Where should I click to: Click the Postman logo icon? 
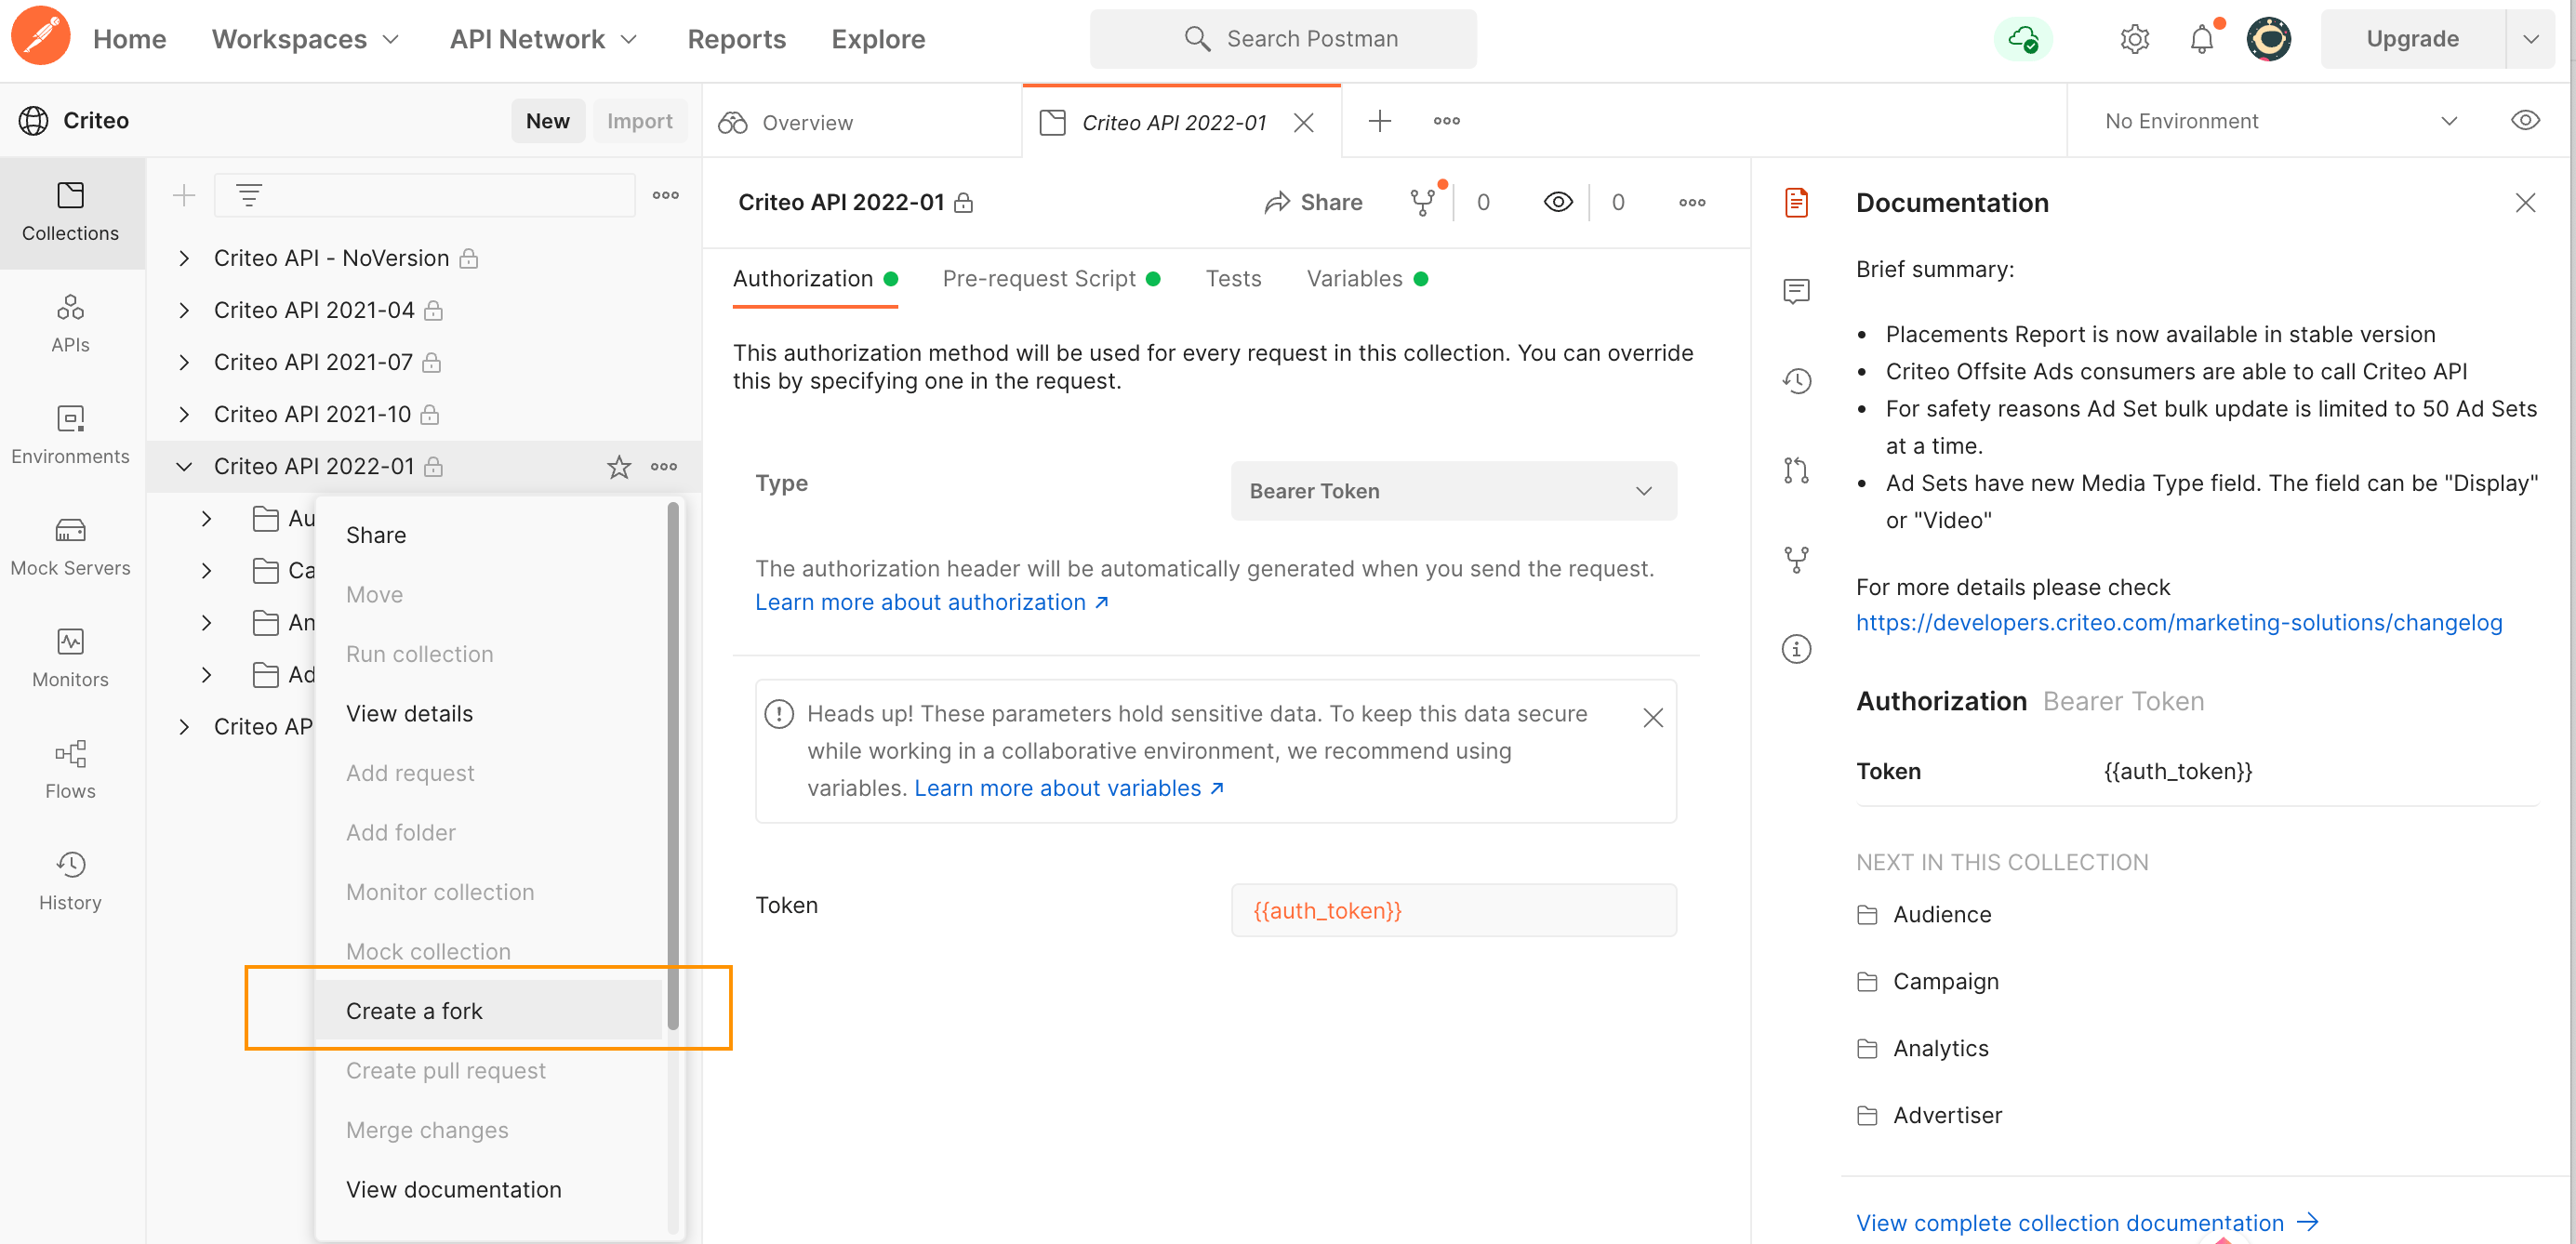(40, 37)
